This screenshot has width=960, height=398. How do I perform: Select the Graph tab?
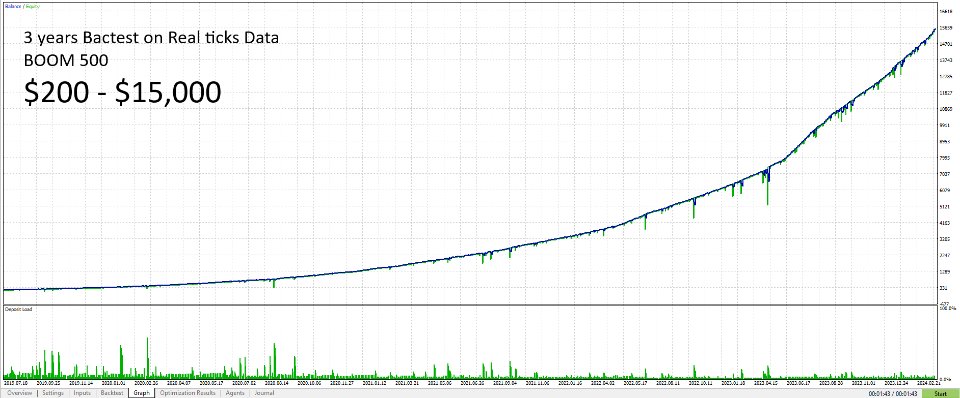click(141, 393)
